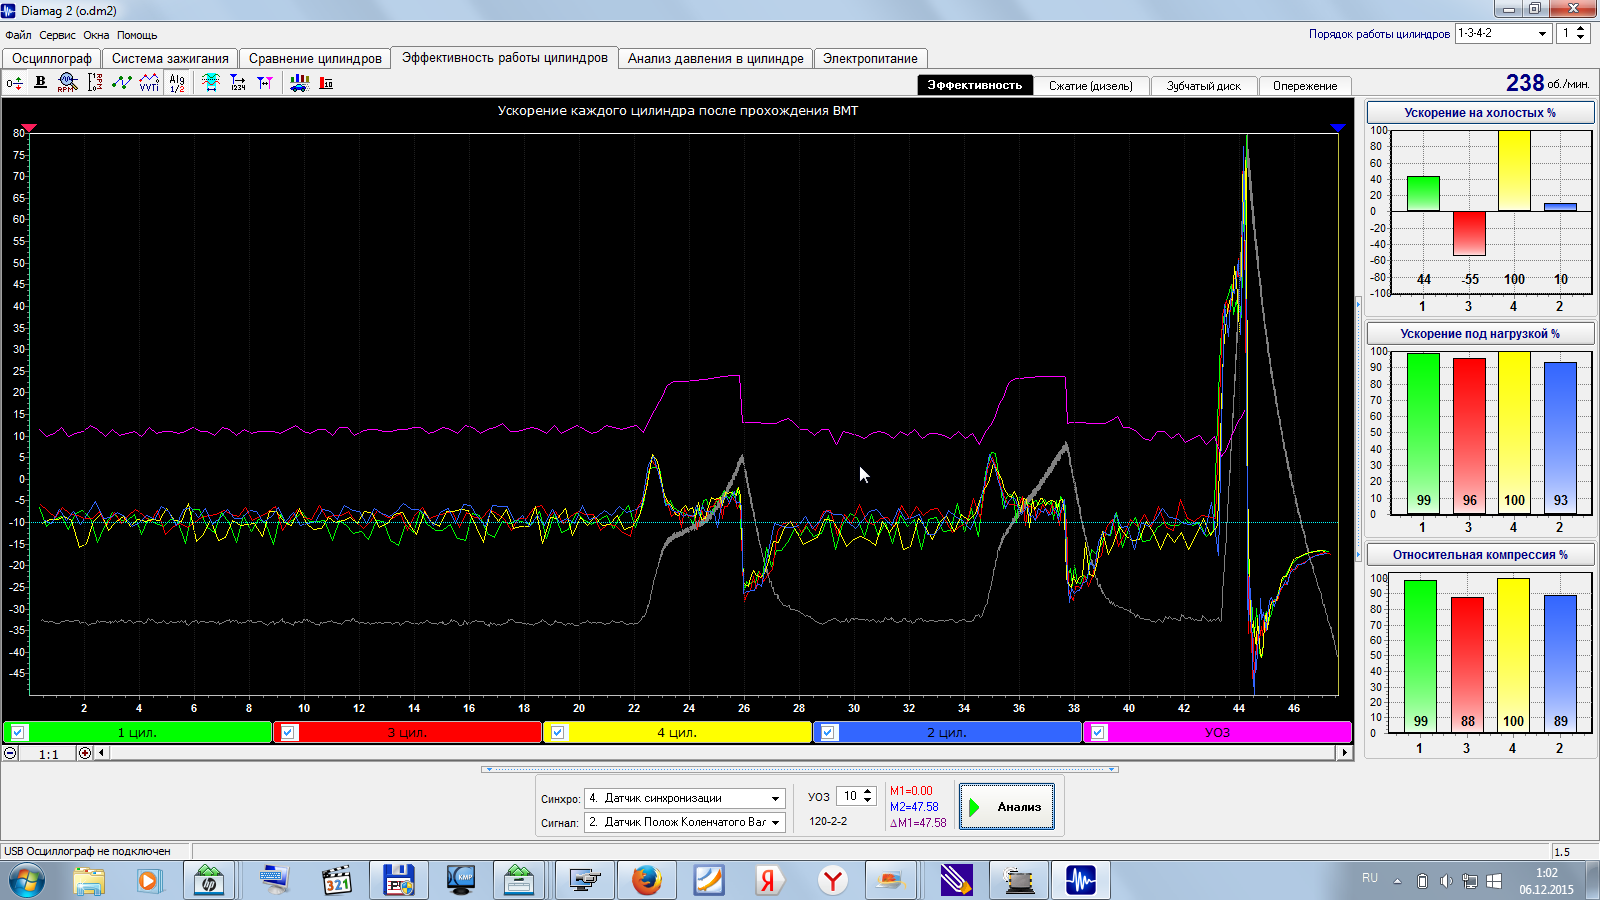Click the Ускорение под нагрузкой % header
Viewport: 1600px width, 900px height.
[1480, 334]
